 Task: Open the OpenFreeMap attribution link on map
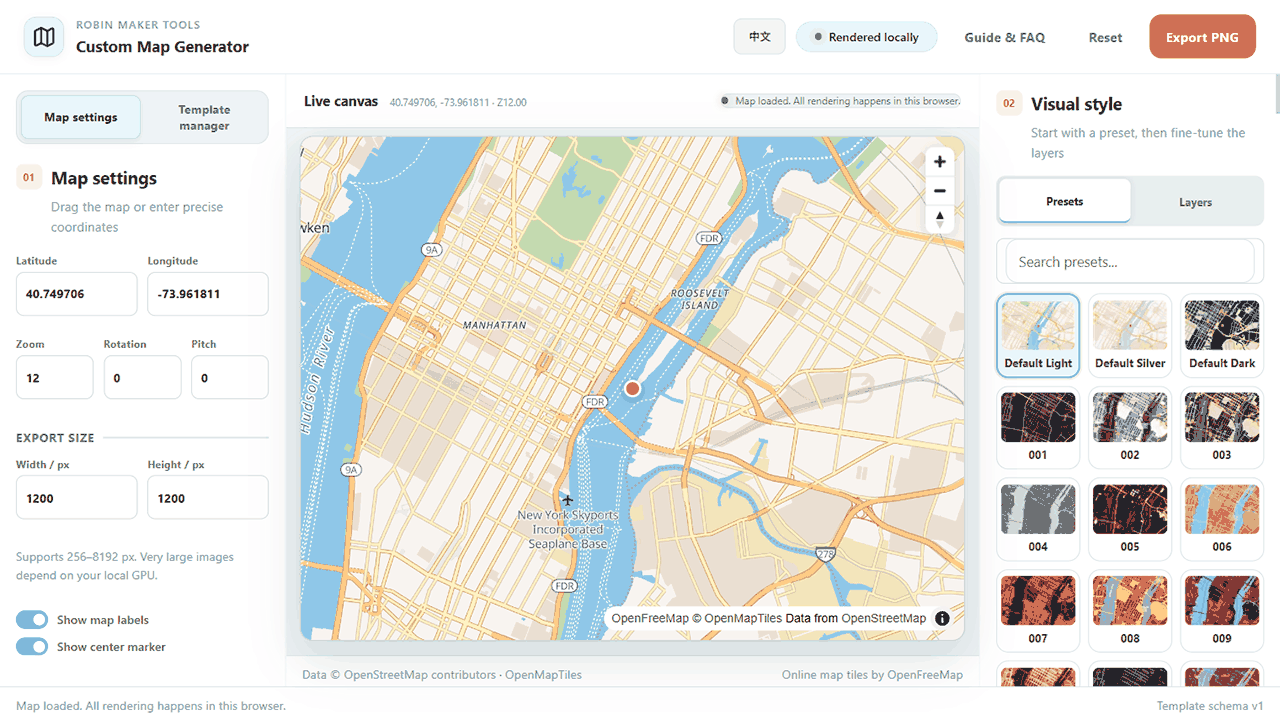coord(650,618)
